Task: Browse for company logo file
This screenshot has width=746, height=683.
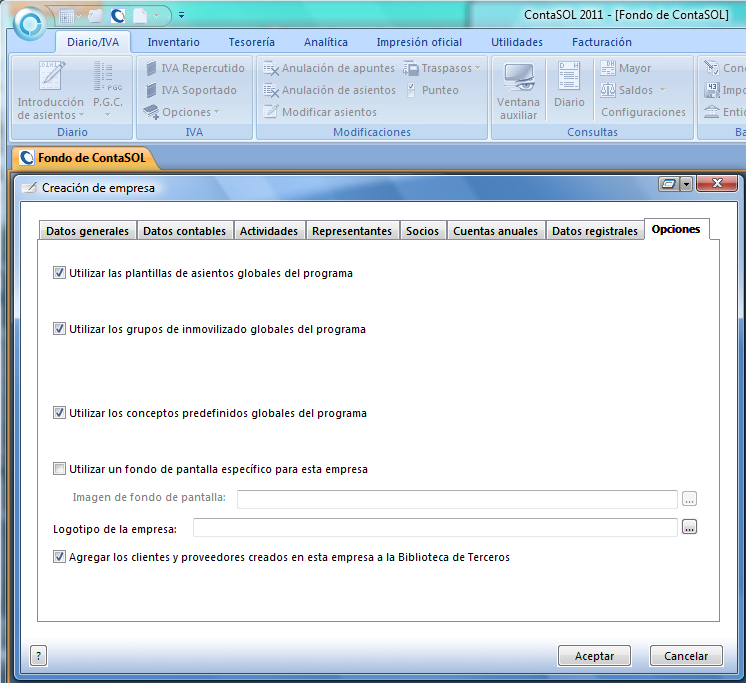Action: click(x=689, y=528)
